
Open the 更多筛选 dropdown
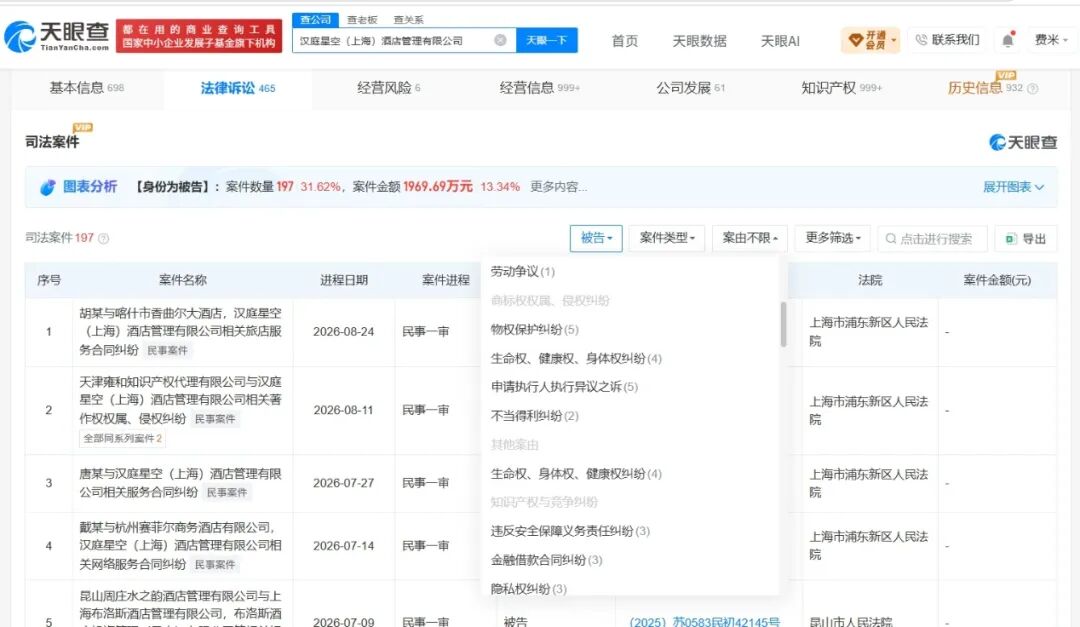(x=833, y=238)
